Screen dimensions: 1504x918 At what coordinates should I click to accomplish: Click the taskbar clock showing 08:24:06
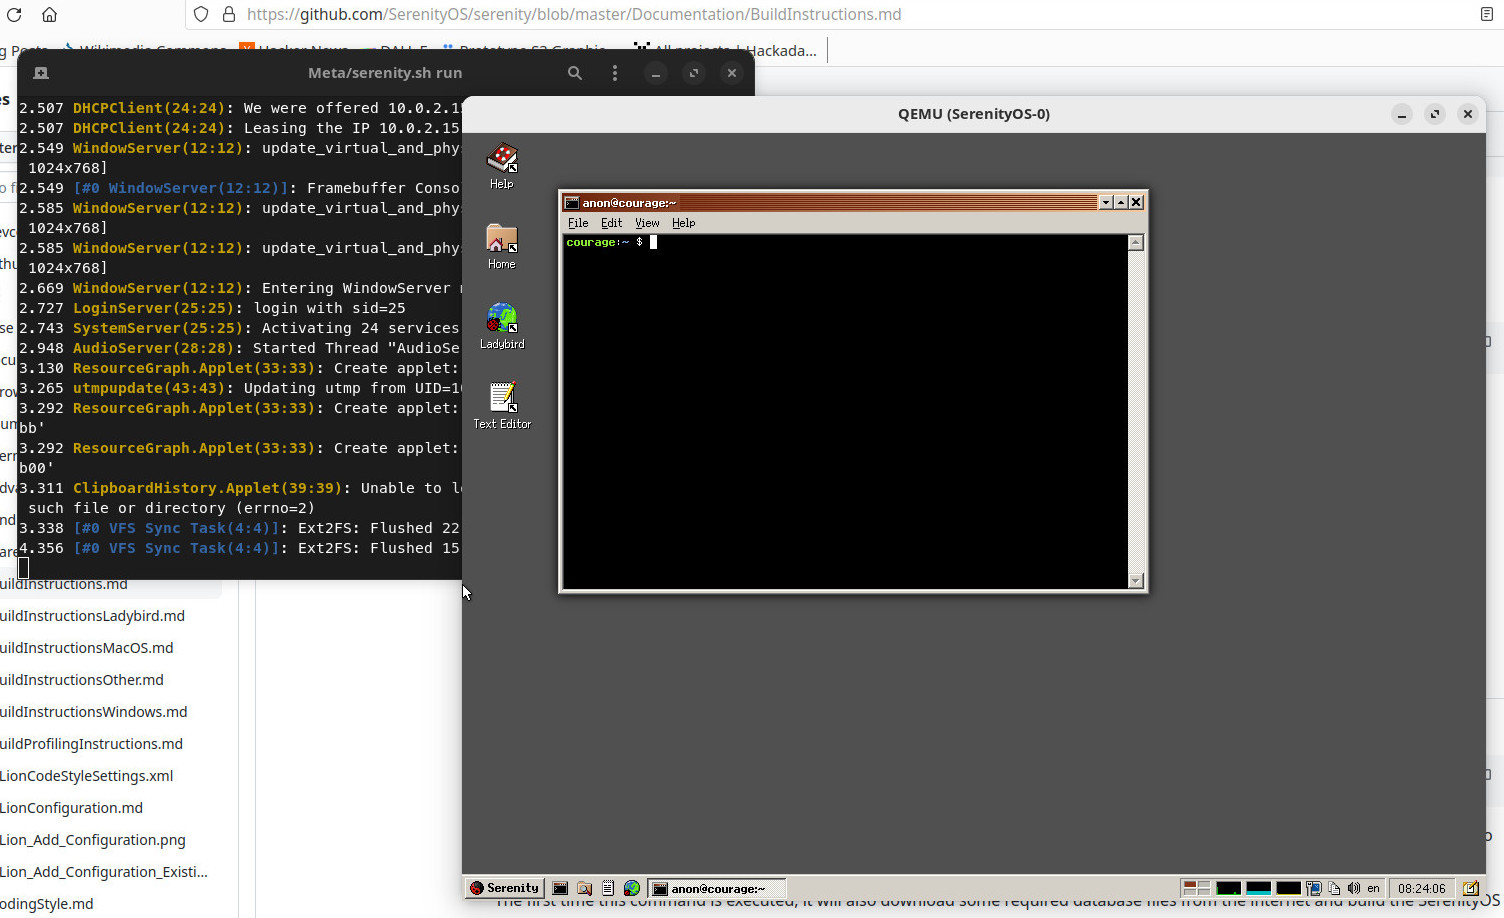pos(1421,888)
